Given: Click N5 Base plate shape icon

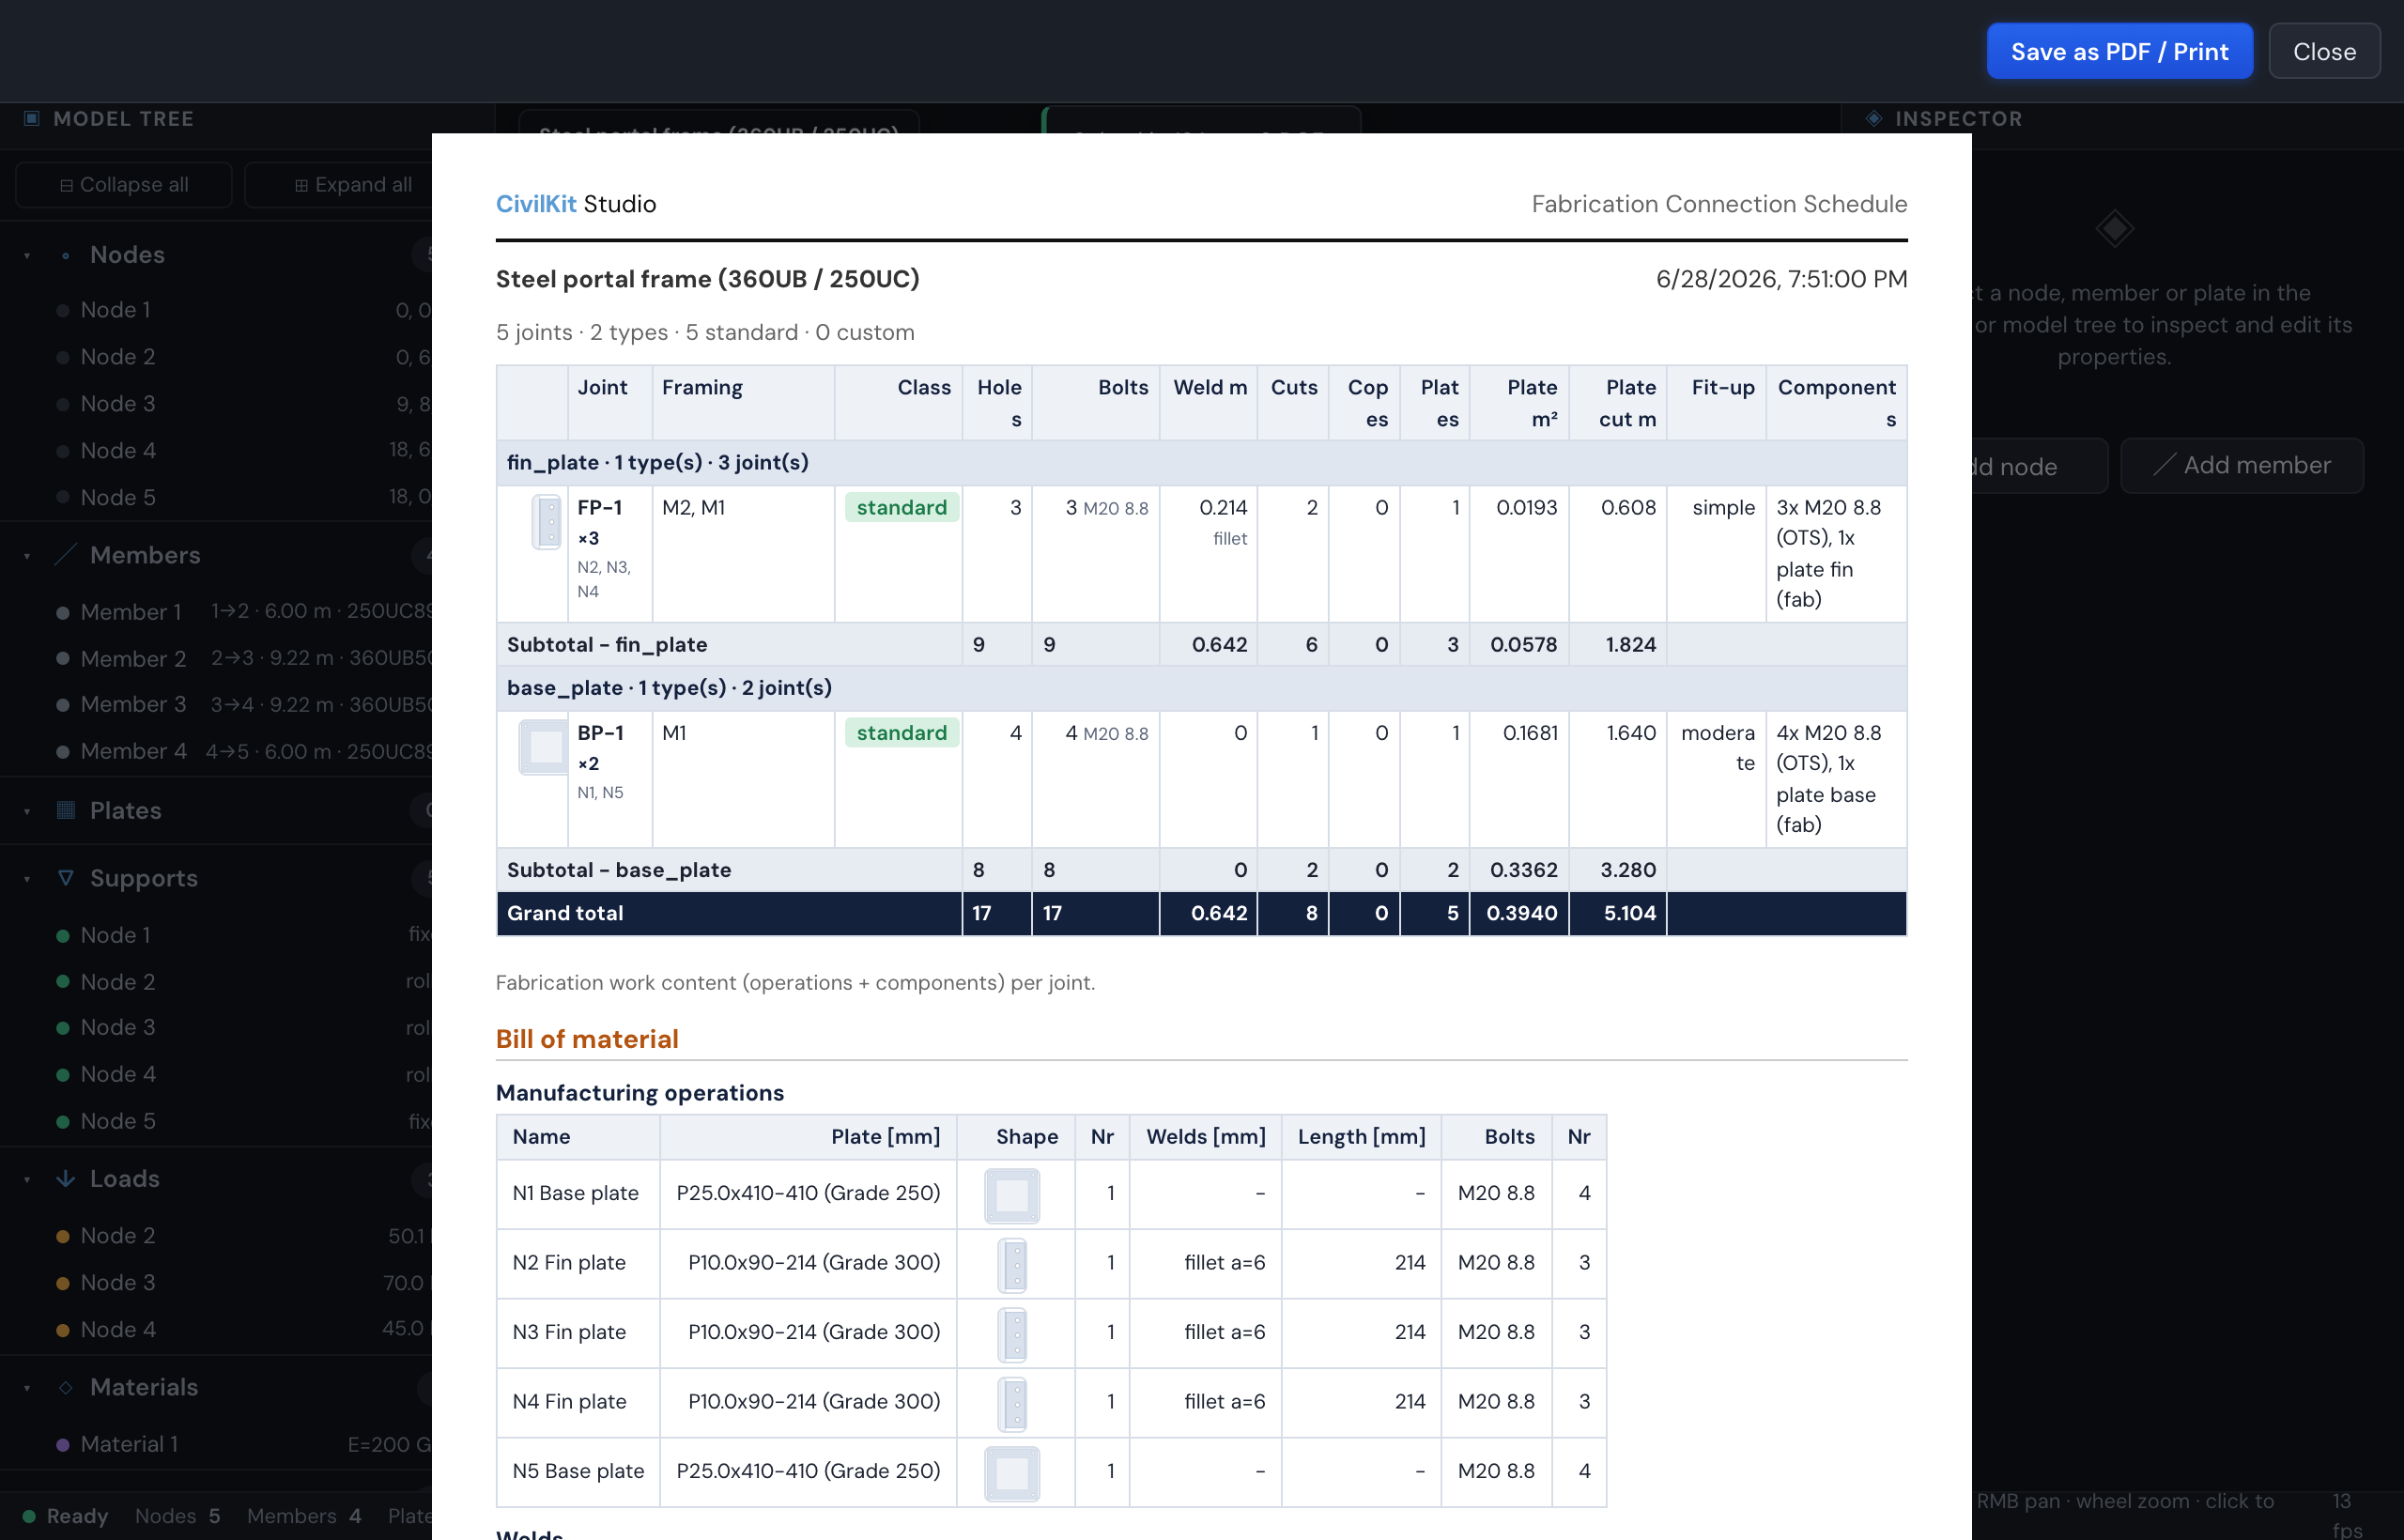Looking at the screenshot, I should pos(1012,1474).
